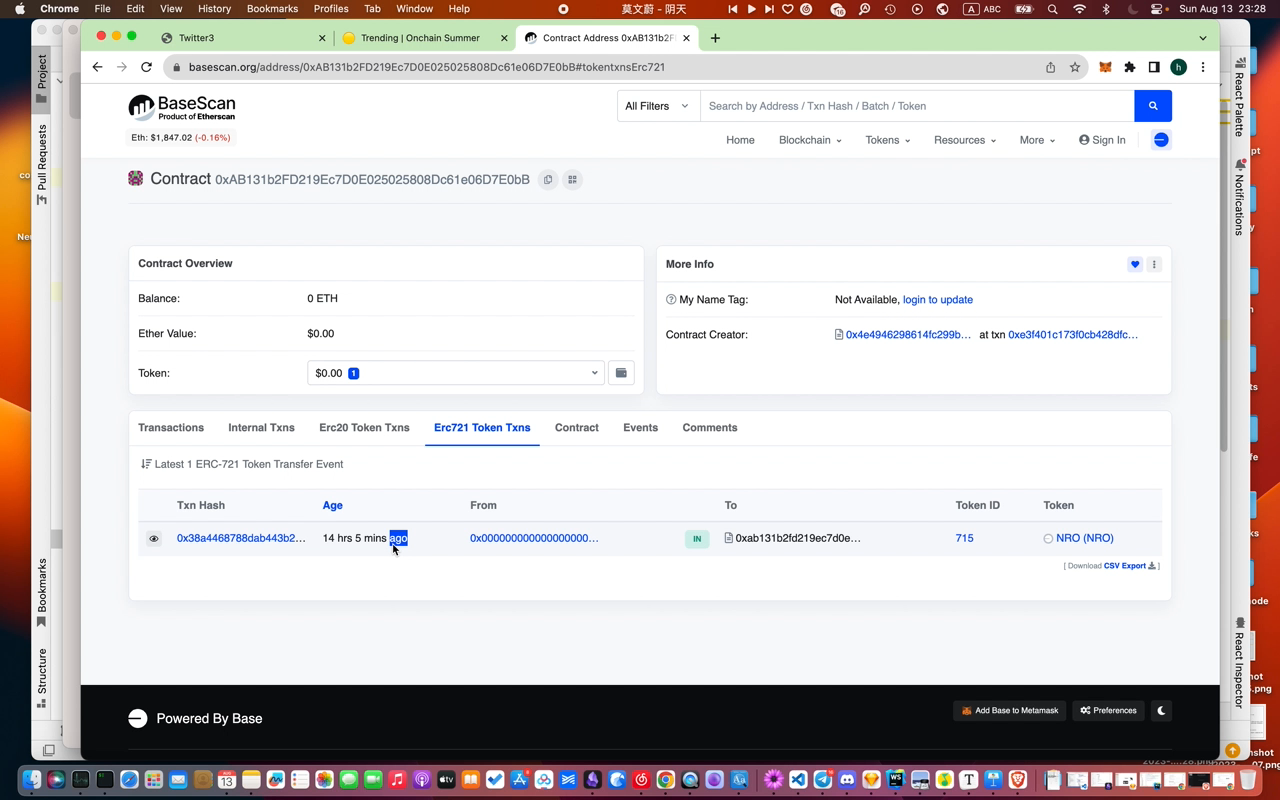The width and height of the screenshot is (1280, 800).
Task: Open the Contract tab
Action: pos(577,428)
